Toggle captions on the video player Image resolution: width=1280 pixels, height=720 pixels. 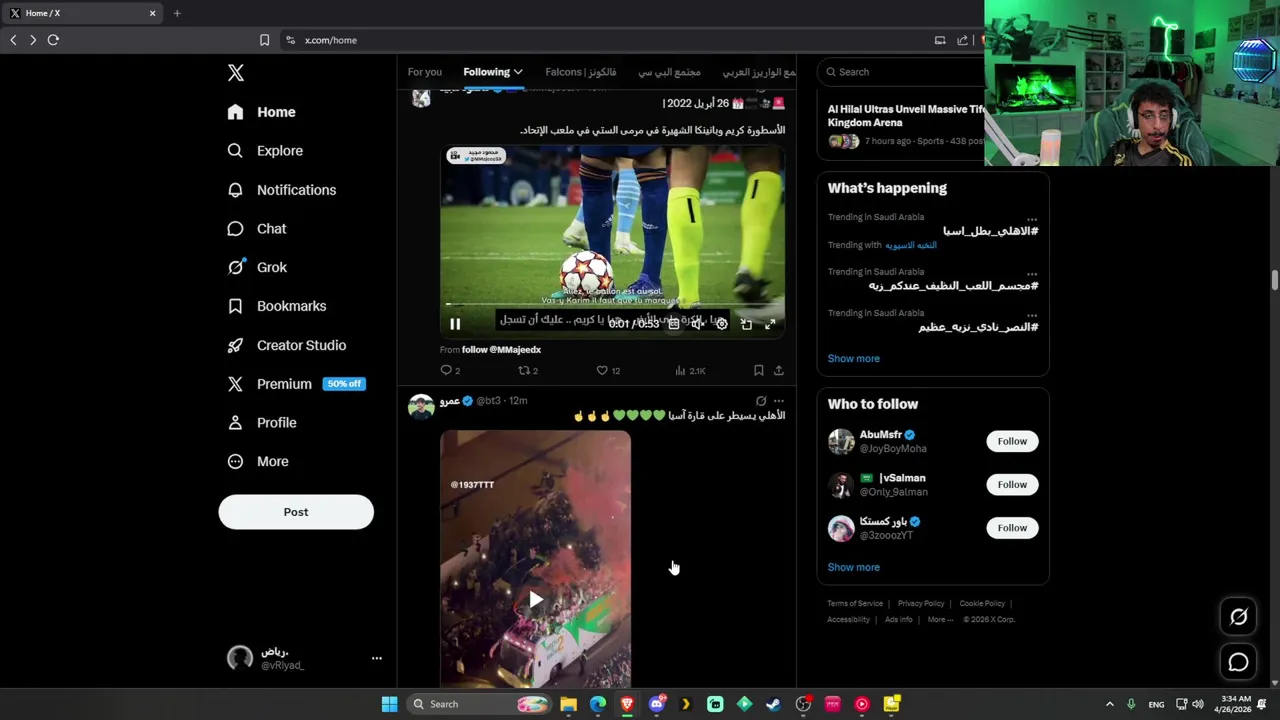674,324
